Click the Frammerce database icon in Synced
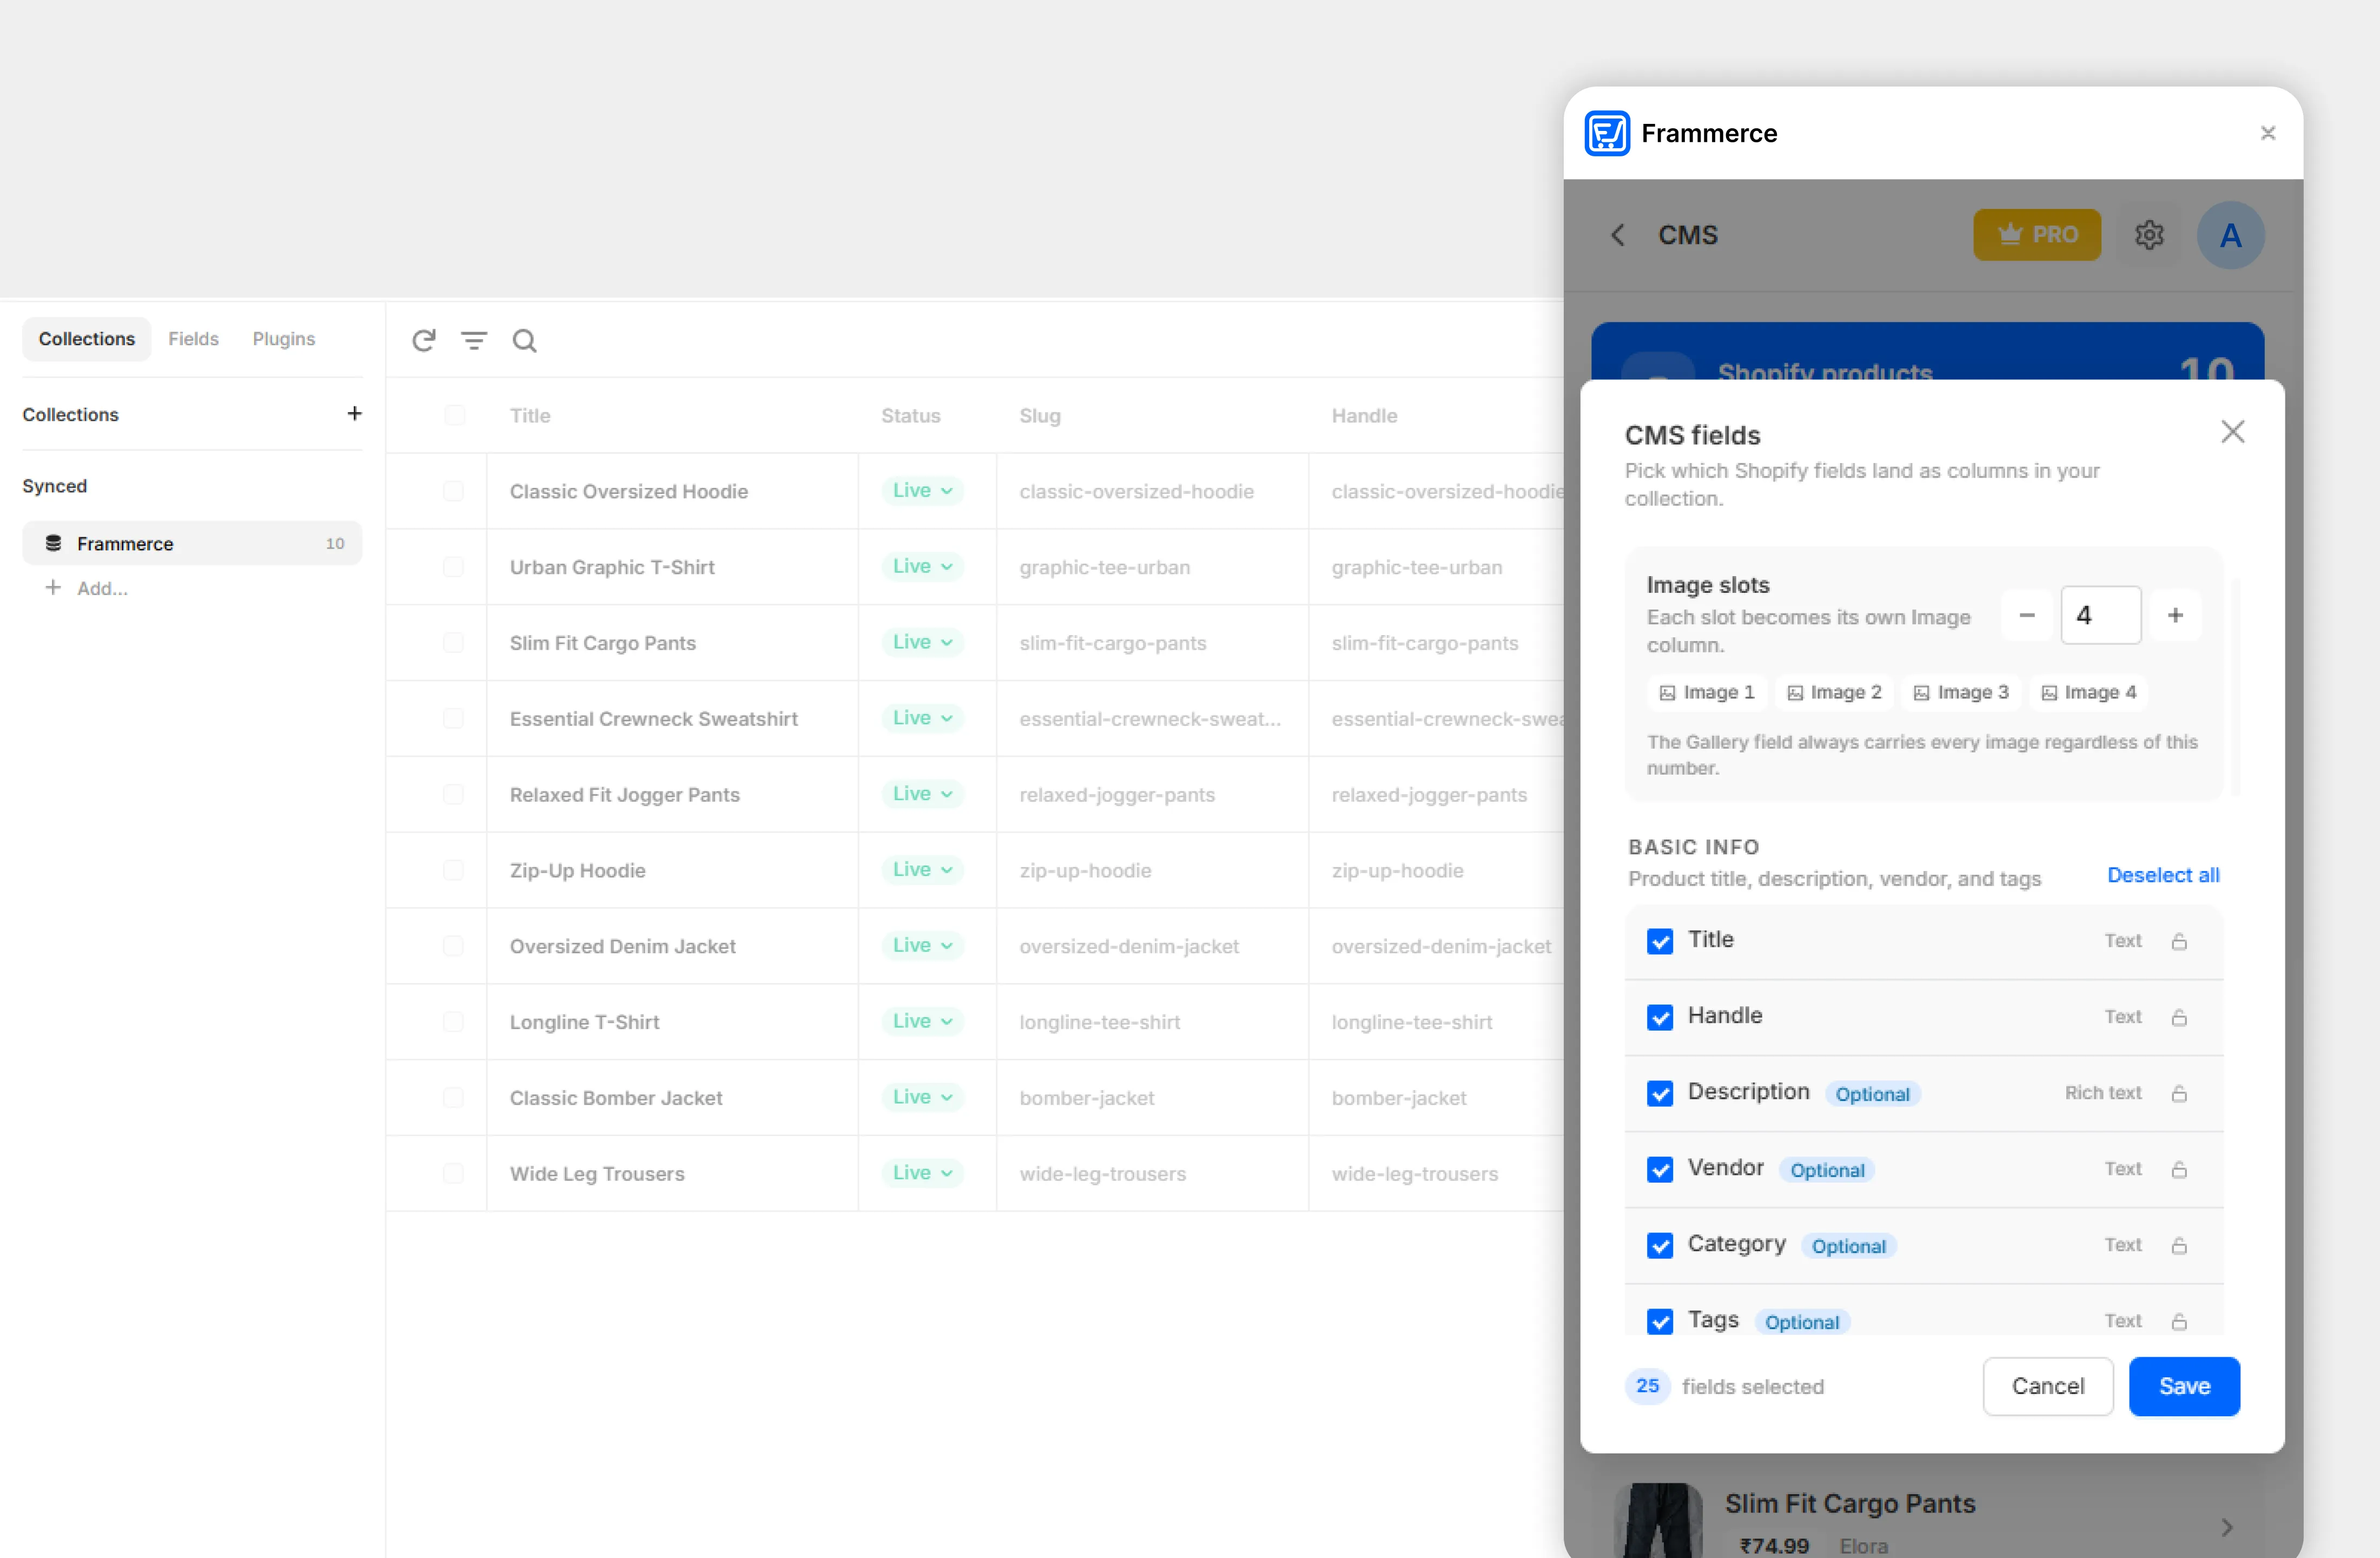 [54, 543]
